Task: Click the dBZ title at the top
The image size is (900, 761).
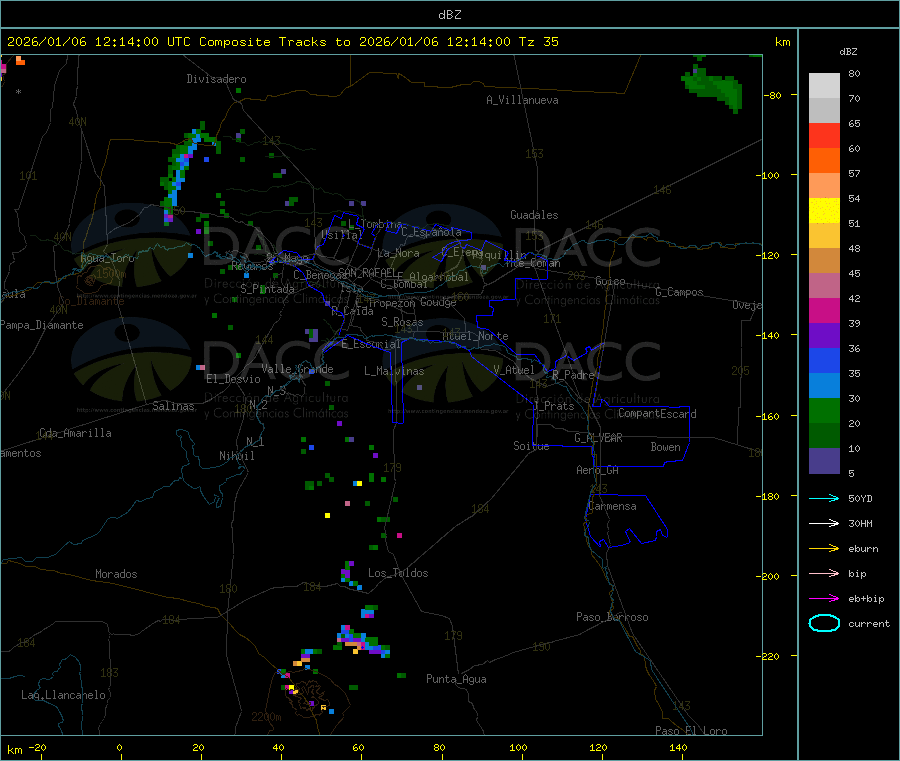Action: 449,15
